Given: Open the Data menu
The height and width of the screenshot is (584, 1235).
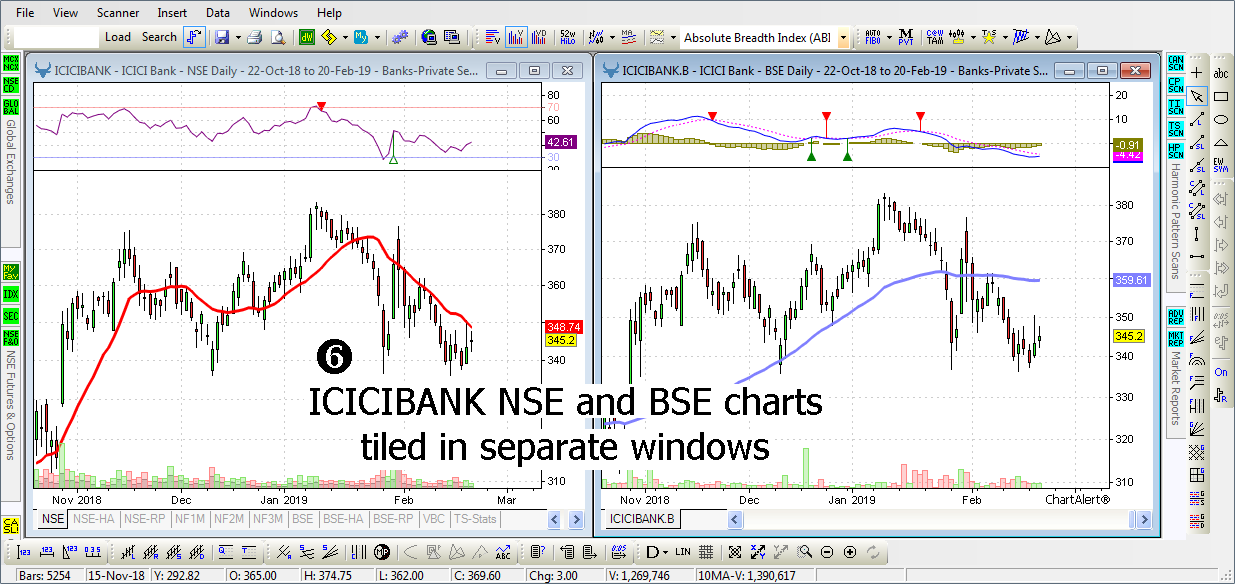Looking at the screenshot, I should (218, 13).
